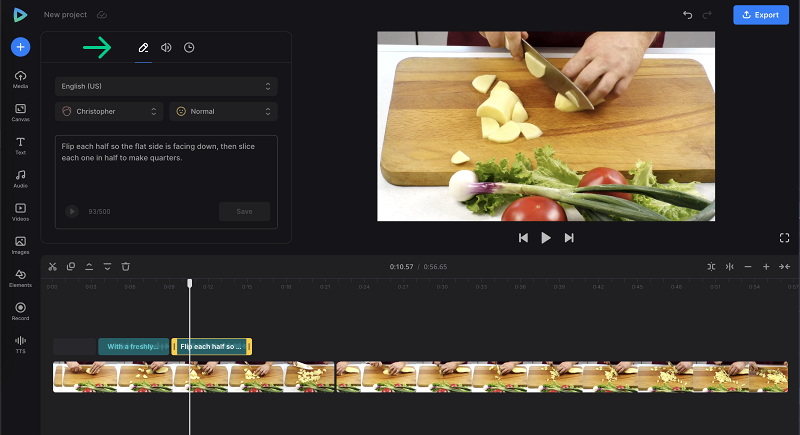Open the Media upload panel
Screen dimensions: 800x435
click(20, 79)
